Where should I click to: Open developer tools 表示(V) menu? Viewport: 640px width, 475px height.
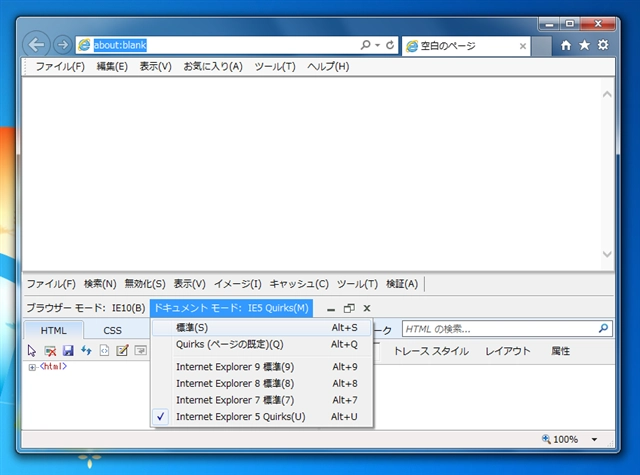pos(190,284)
